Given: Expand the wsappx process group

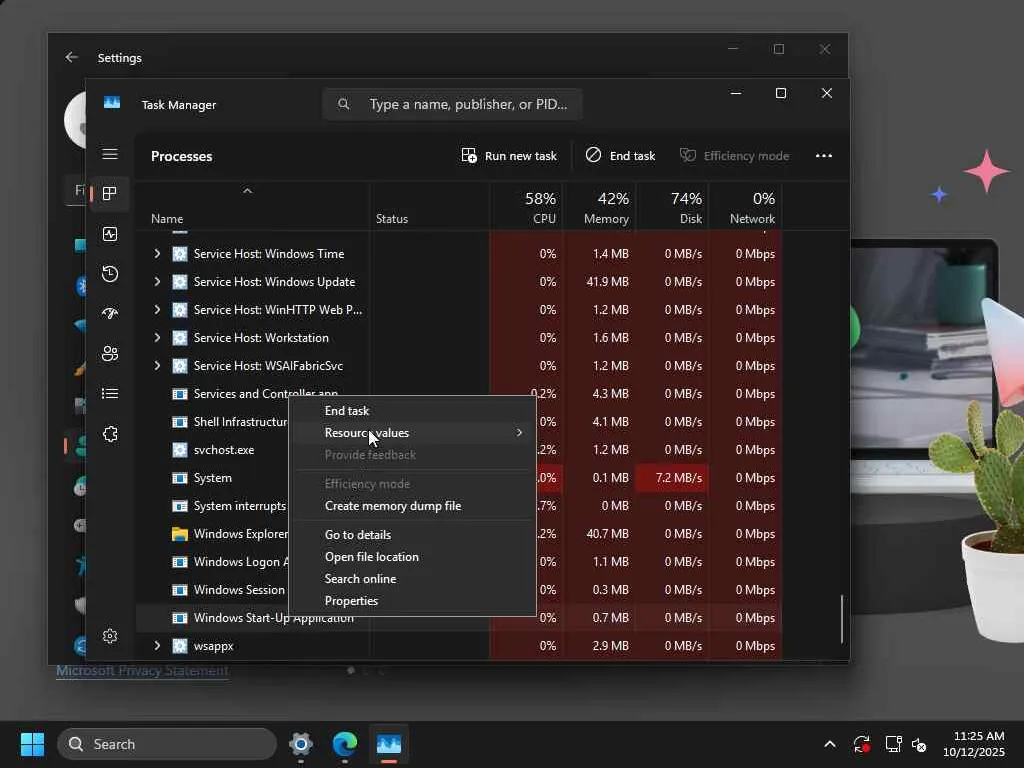Looking at the screenshot, I should point(157,646).
